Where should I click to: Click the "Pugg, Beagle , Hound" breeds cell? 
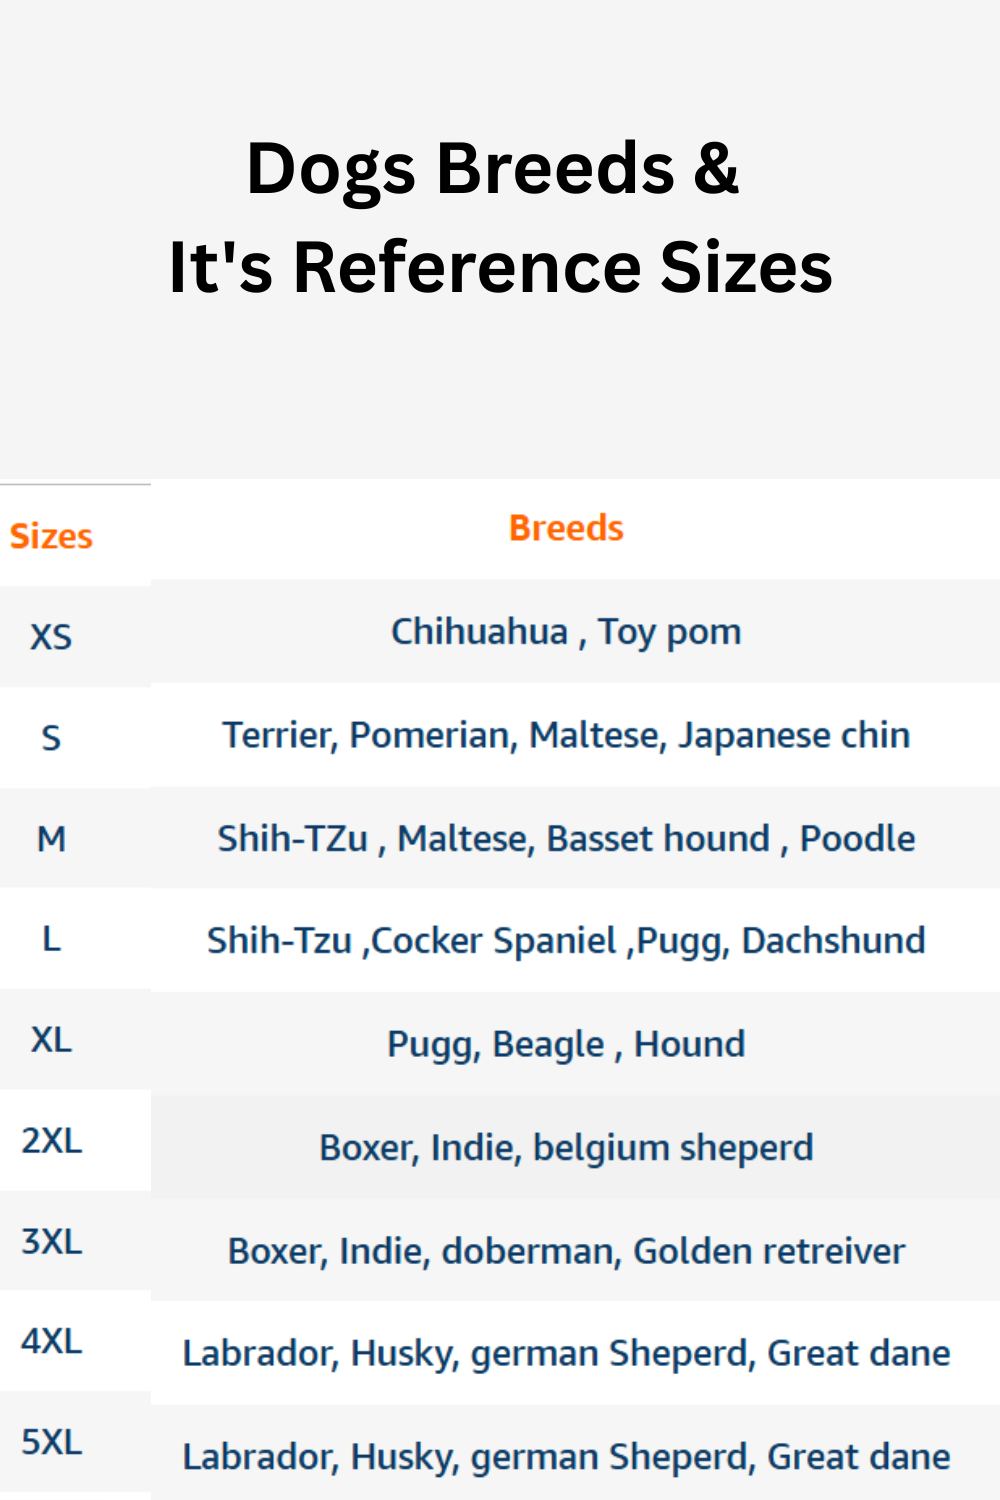[x=566, y=1045]
